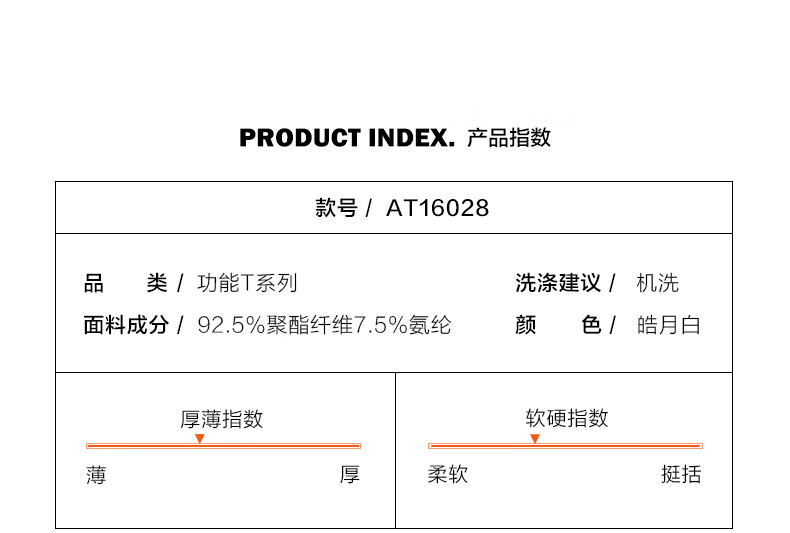790x533 pixels.
Task: Click the 92.5%聚酯纤维7.5%氨纶 composition text
Action: (x=324, y=325)
